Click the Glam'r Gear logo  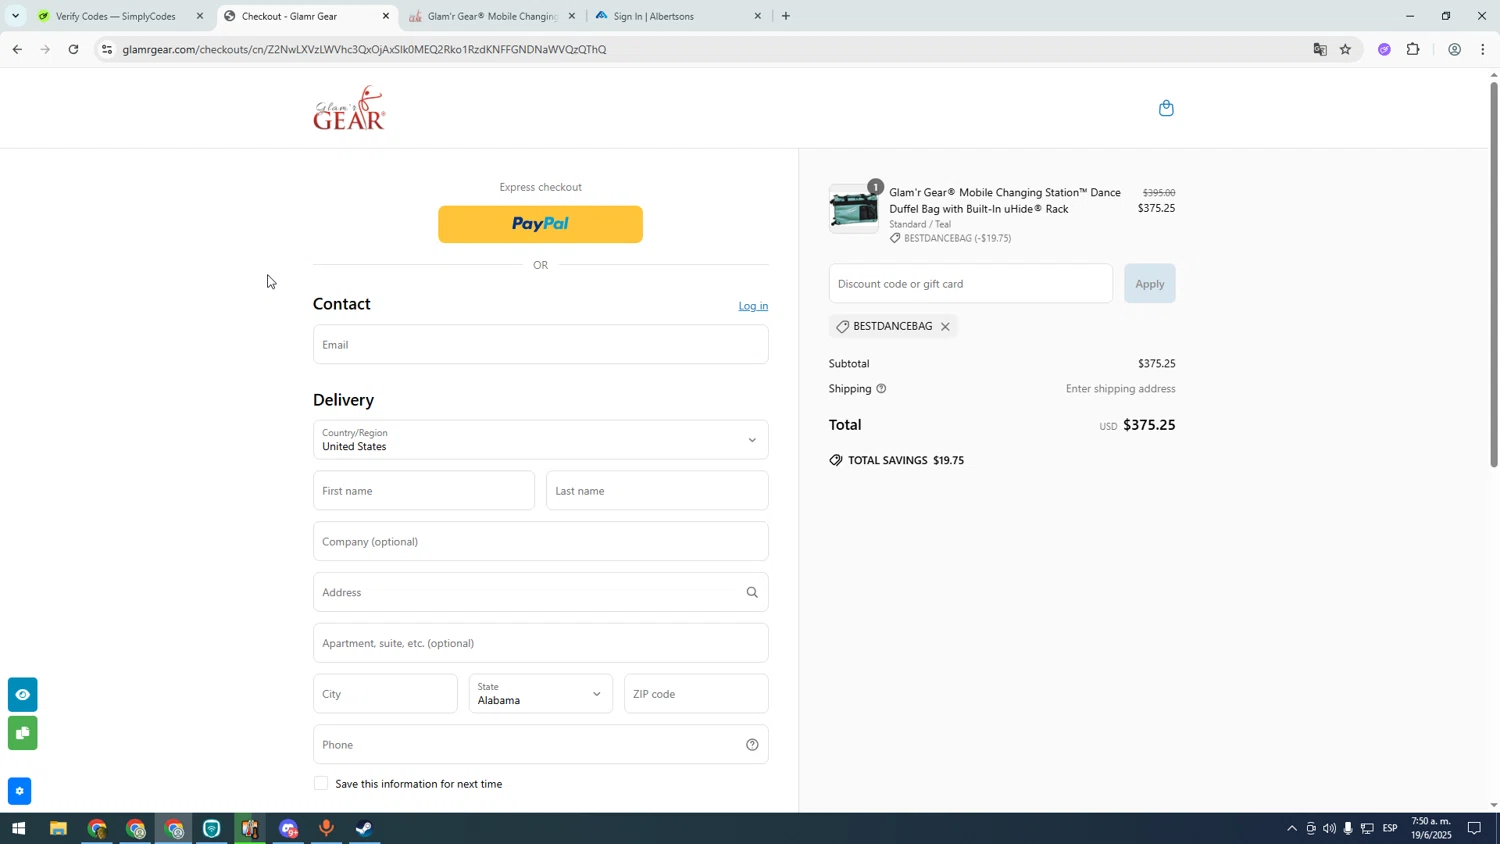(x=349, y=108)
